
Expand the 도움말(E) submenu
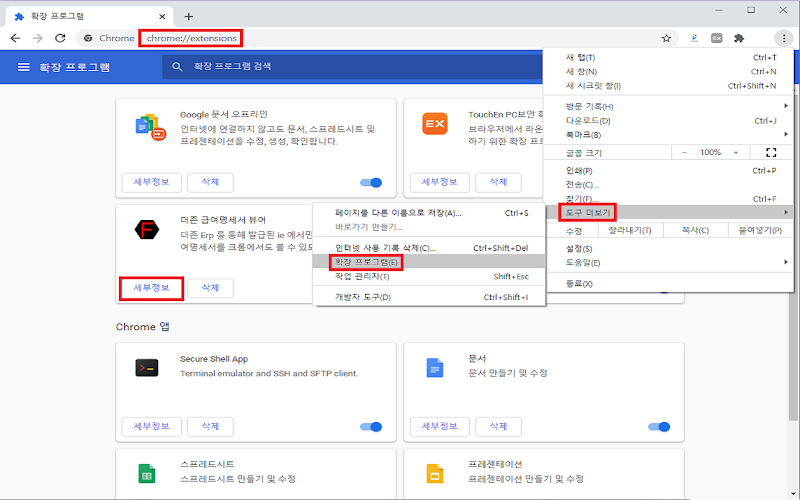tap(668, 262)
